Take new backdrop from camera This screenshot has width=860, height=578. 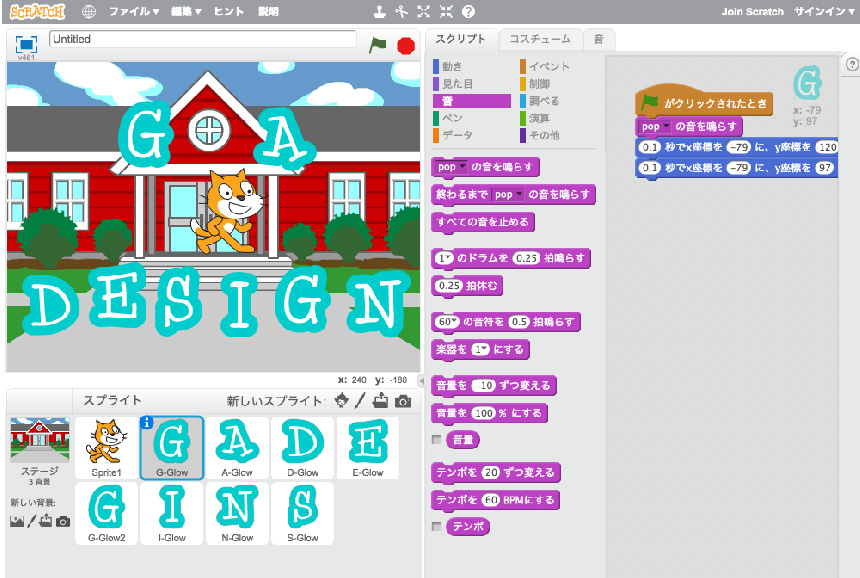(63, 521)
